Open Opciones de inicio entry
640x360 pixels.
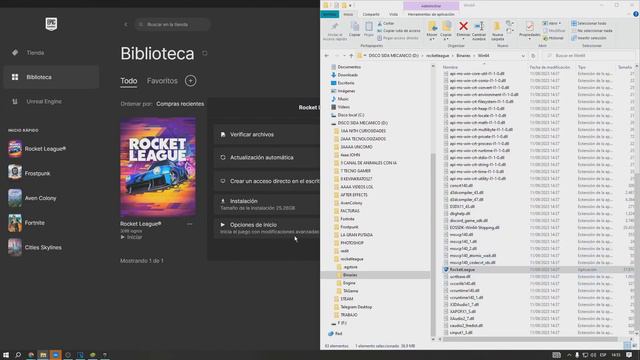(267, 228)
